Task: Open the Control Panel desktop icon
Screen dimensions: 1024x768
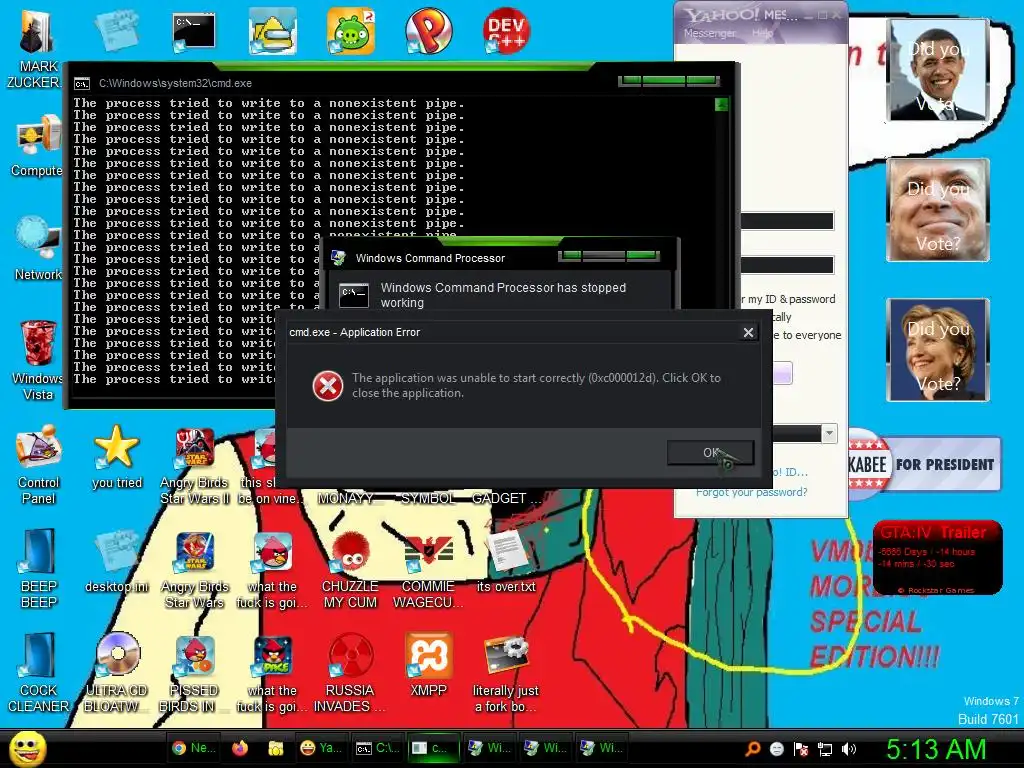Action: click(x=39, y=465)
